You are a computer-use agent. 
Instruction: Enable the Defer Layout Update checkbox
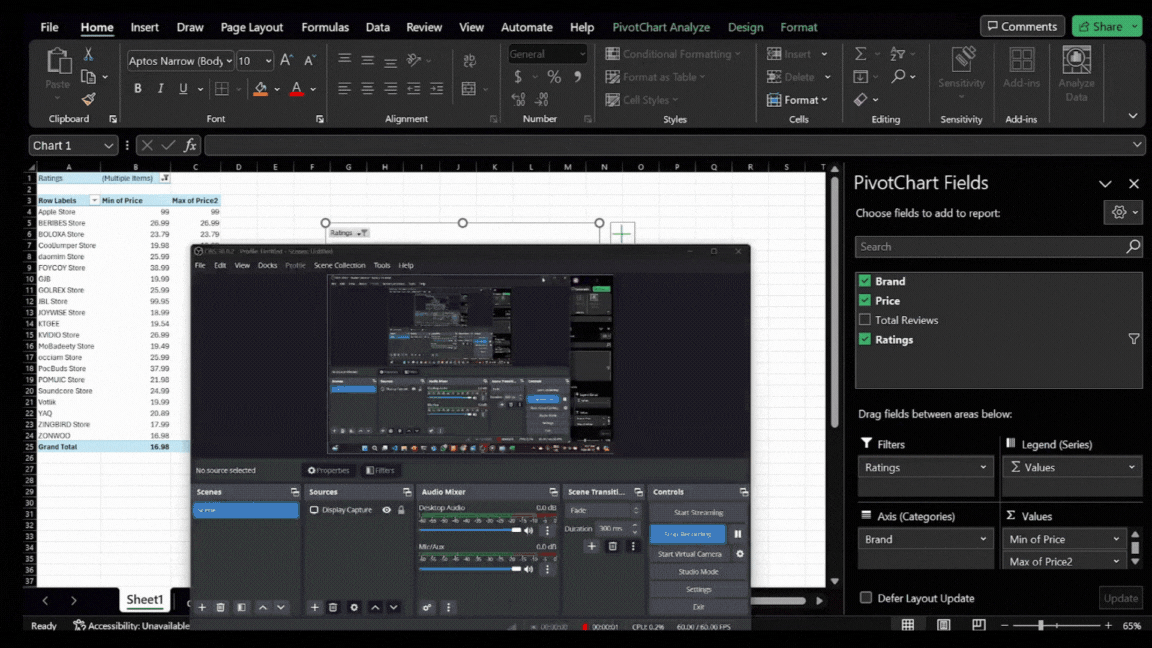point(866,597)
